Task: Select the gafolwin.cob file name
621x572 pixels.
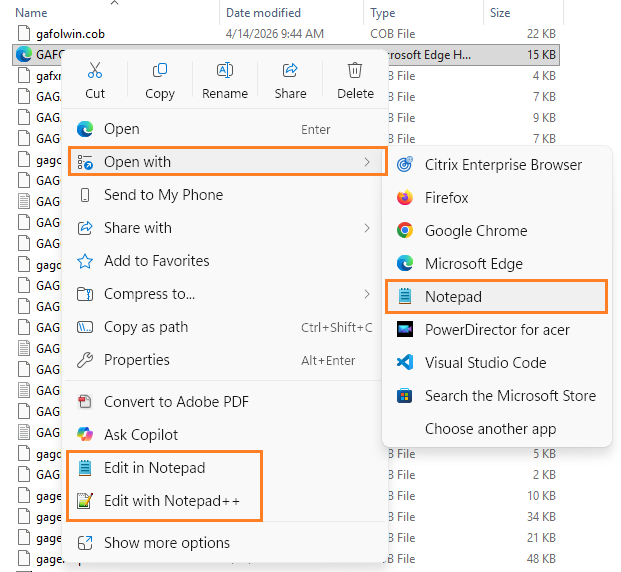Action: click(x=70, y=34)
